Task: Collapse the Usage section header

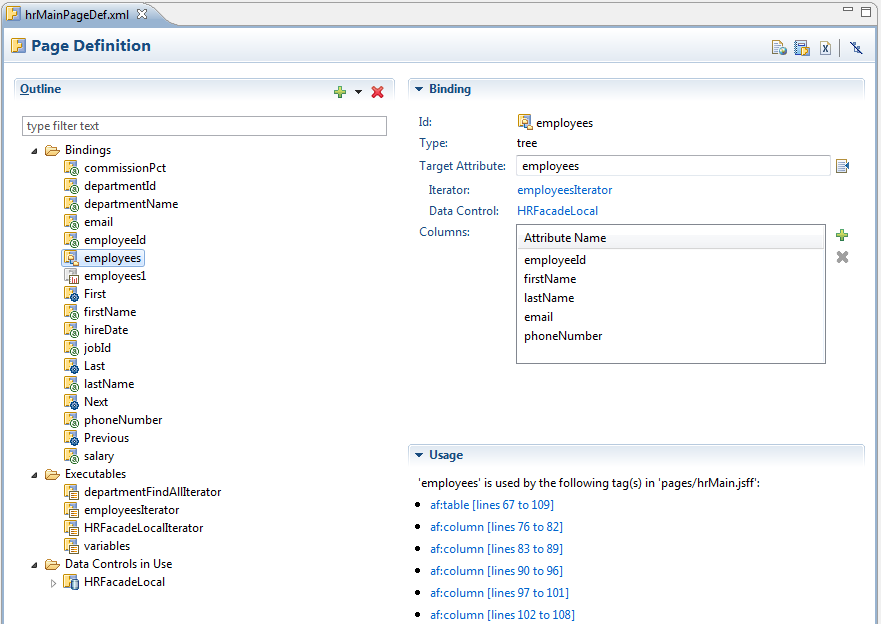Action: pos(419,454)
